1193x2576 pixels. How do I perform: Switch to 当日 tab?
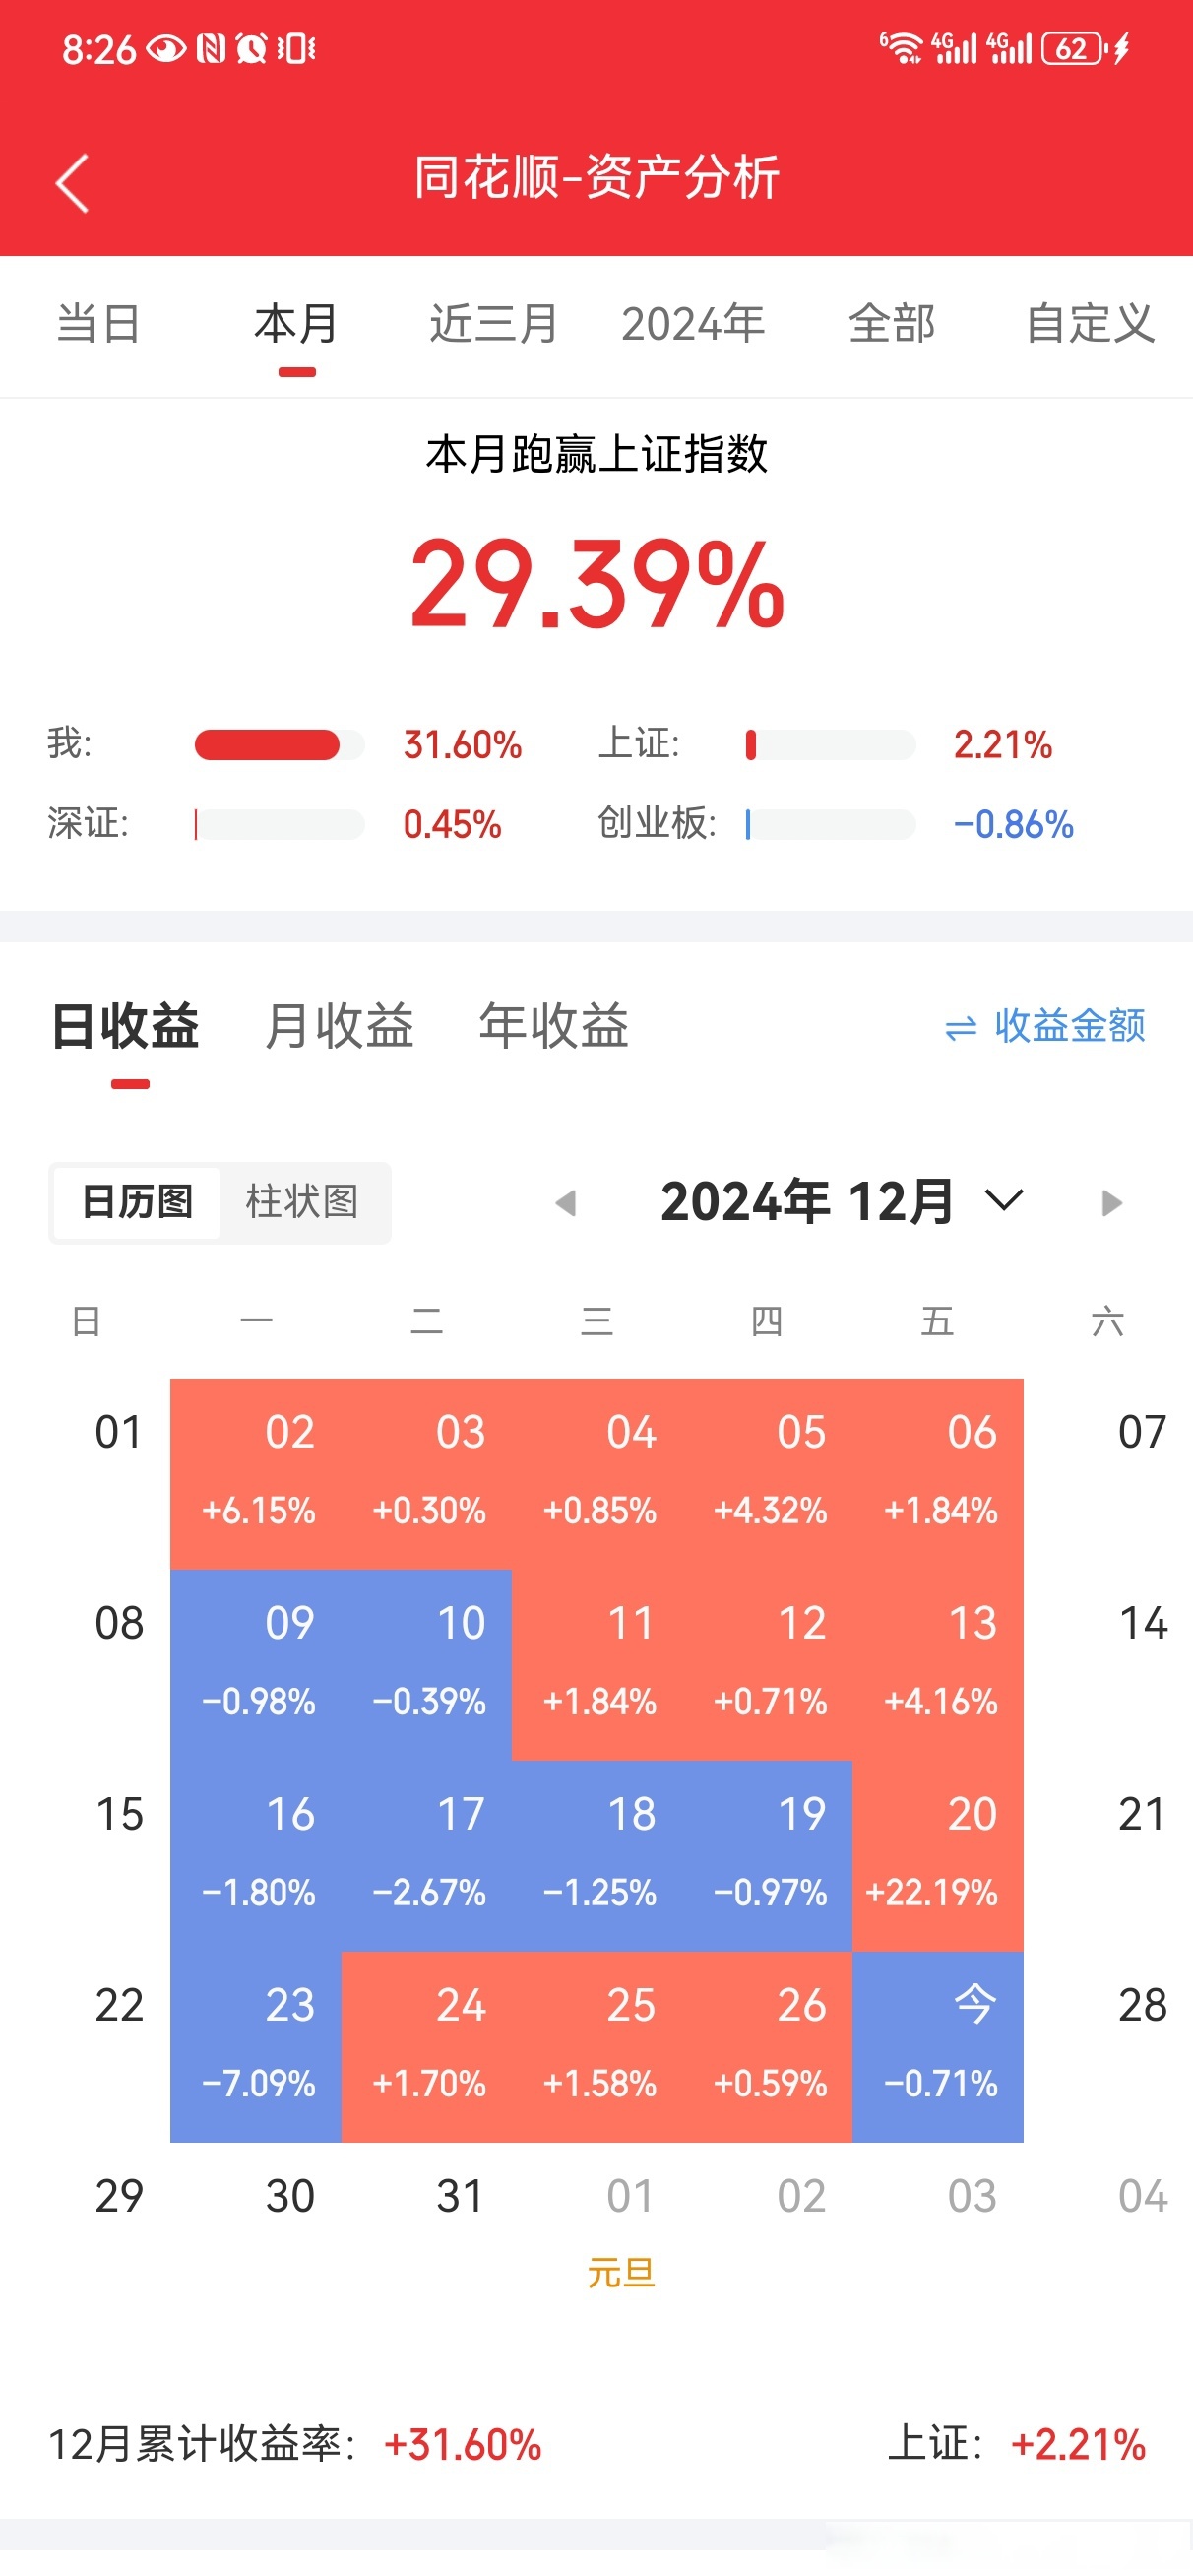pos(98,324)
